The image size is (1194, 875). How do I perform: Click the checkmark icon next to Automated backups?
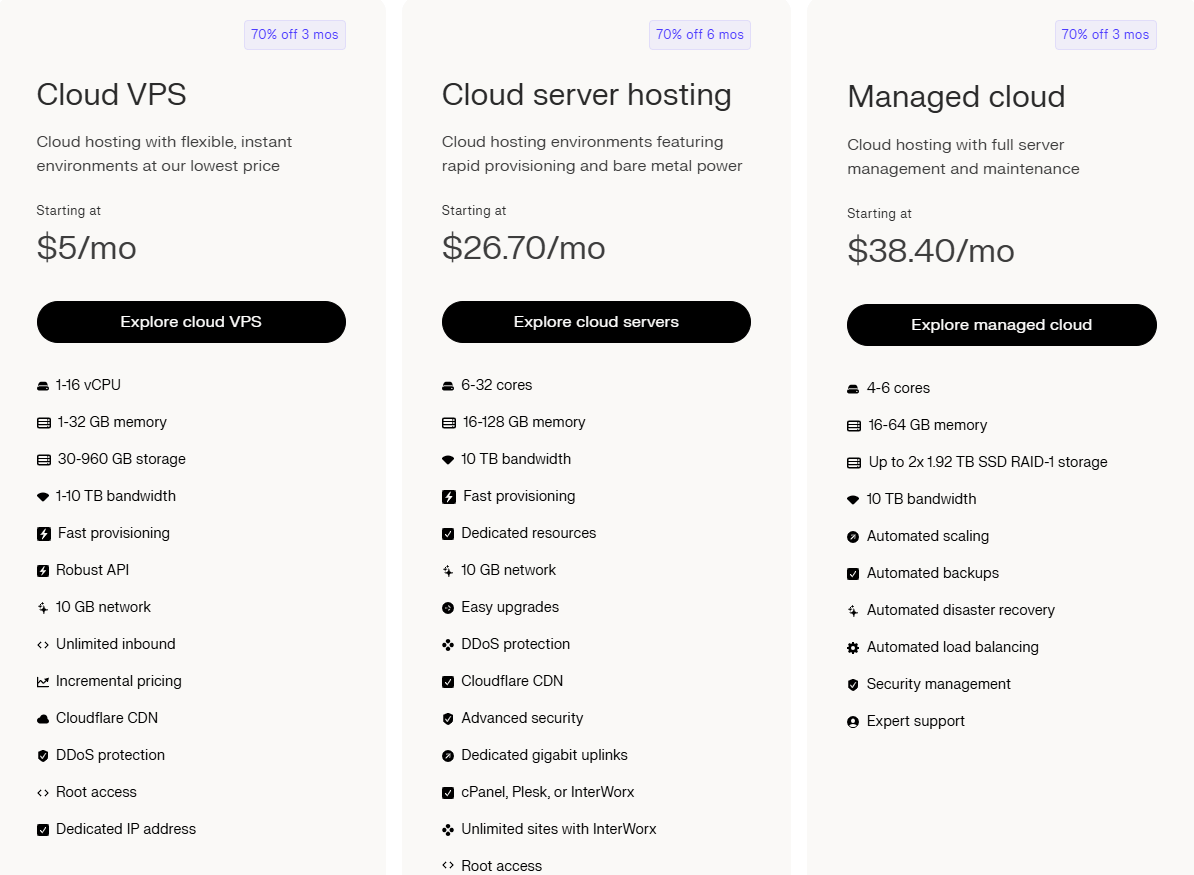point(853,574)
